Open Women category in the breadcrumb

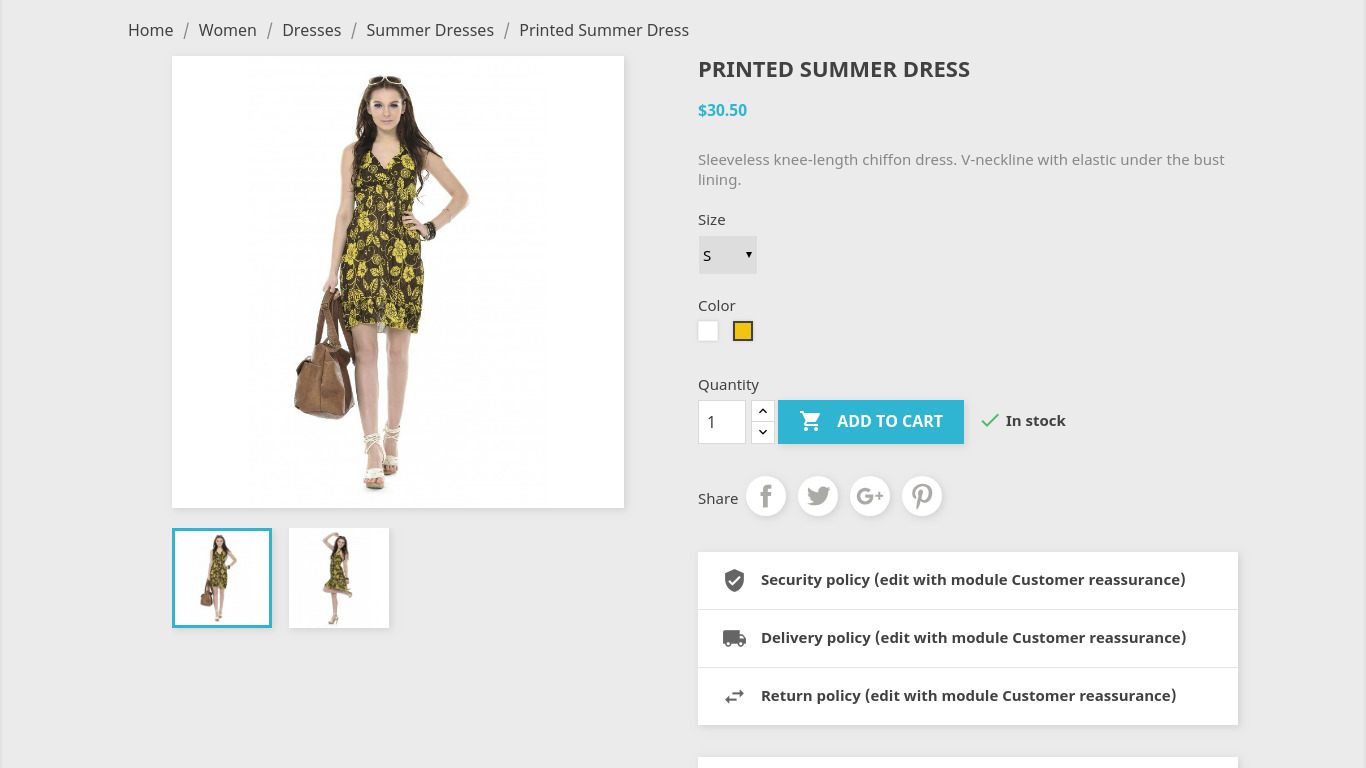click(227, 30)
